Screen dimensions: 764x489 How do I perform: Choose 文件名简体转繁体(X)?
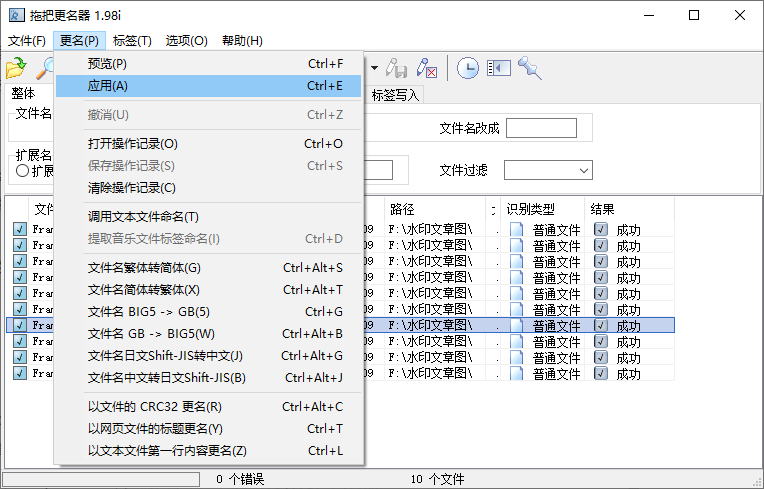[209, 290]
